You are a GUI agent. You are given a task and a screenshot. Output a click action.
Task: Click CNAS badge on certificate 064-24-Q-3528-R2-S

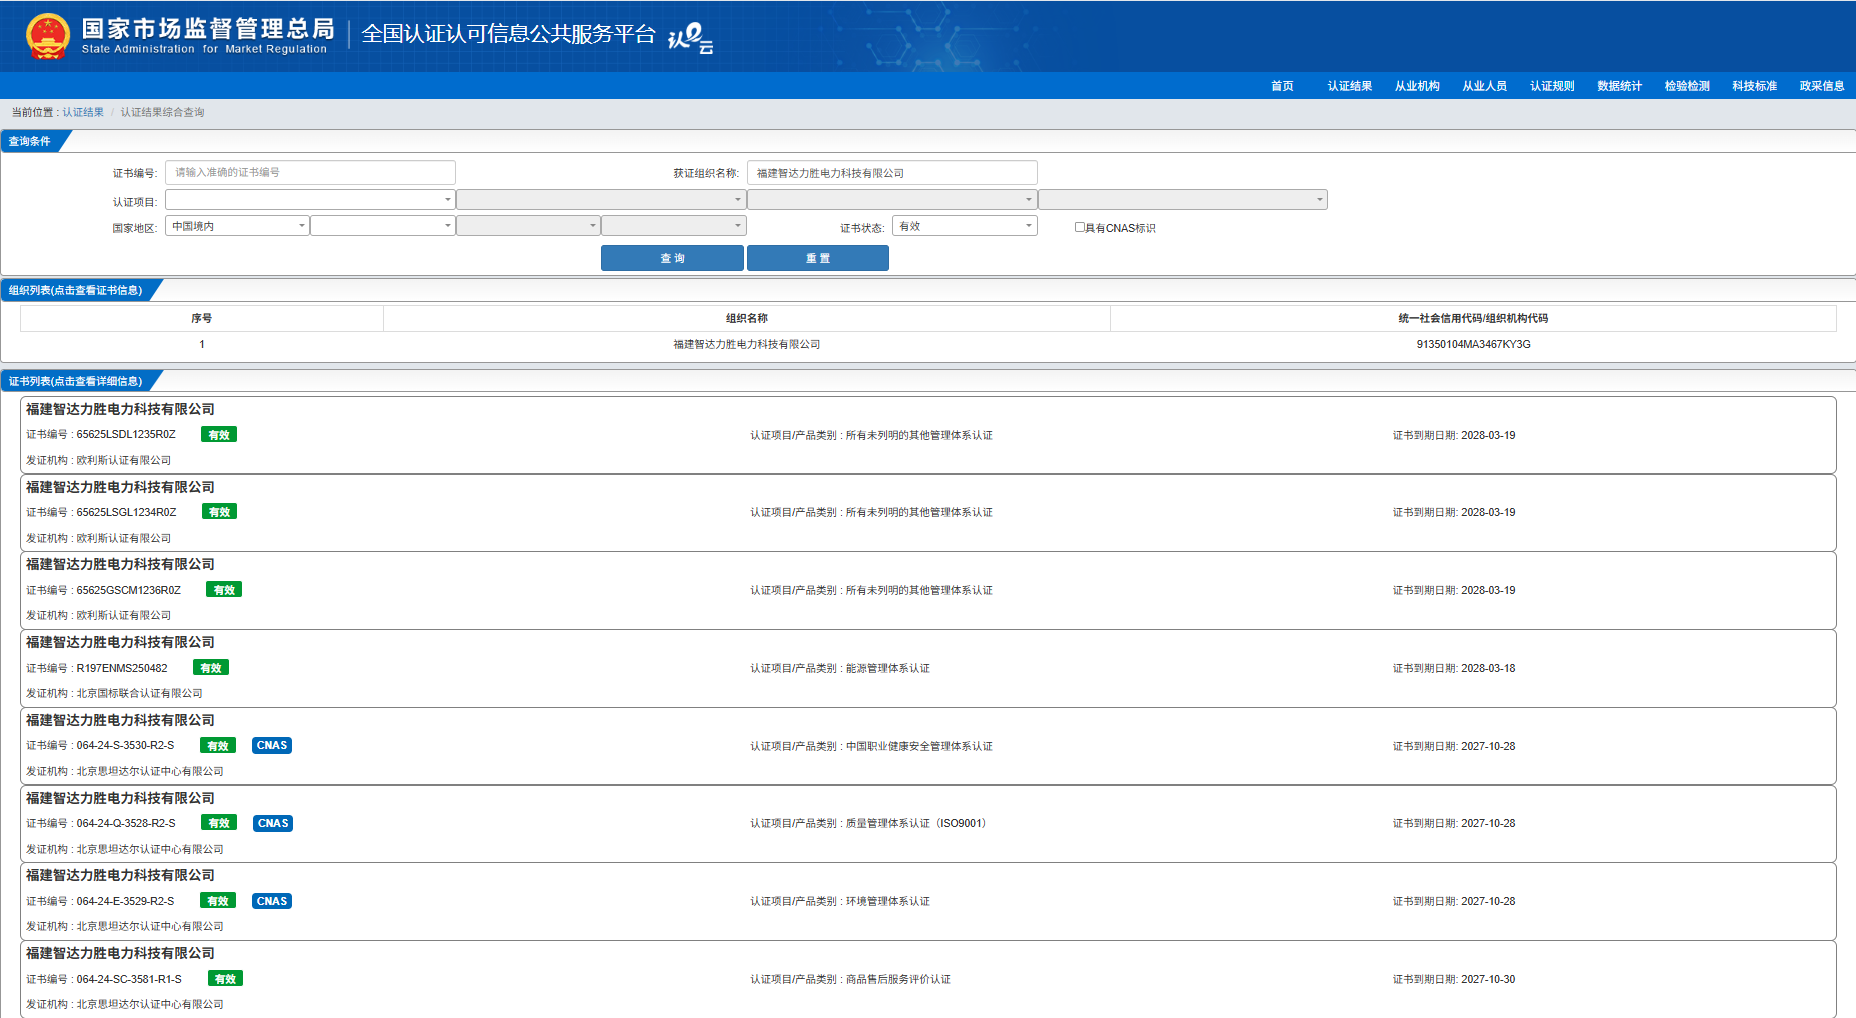272,824
